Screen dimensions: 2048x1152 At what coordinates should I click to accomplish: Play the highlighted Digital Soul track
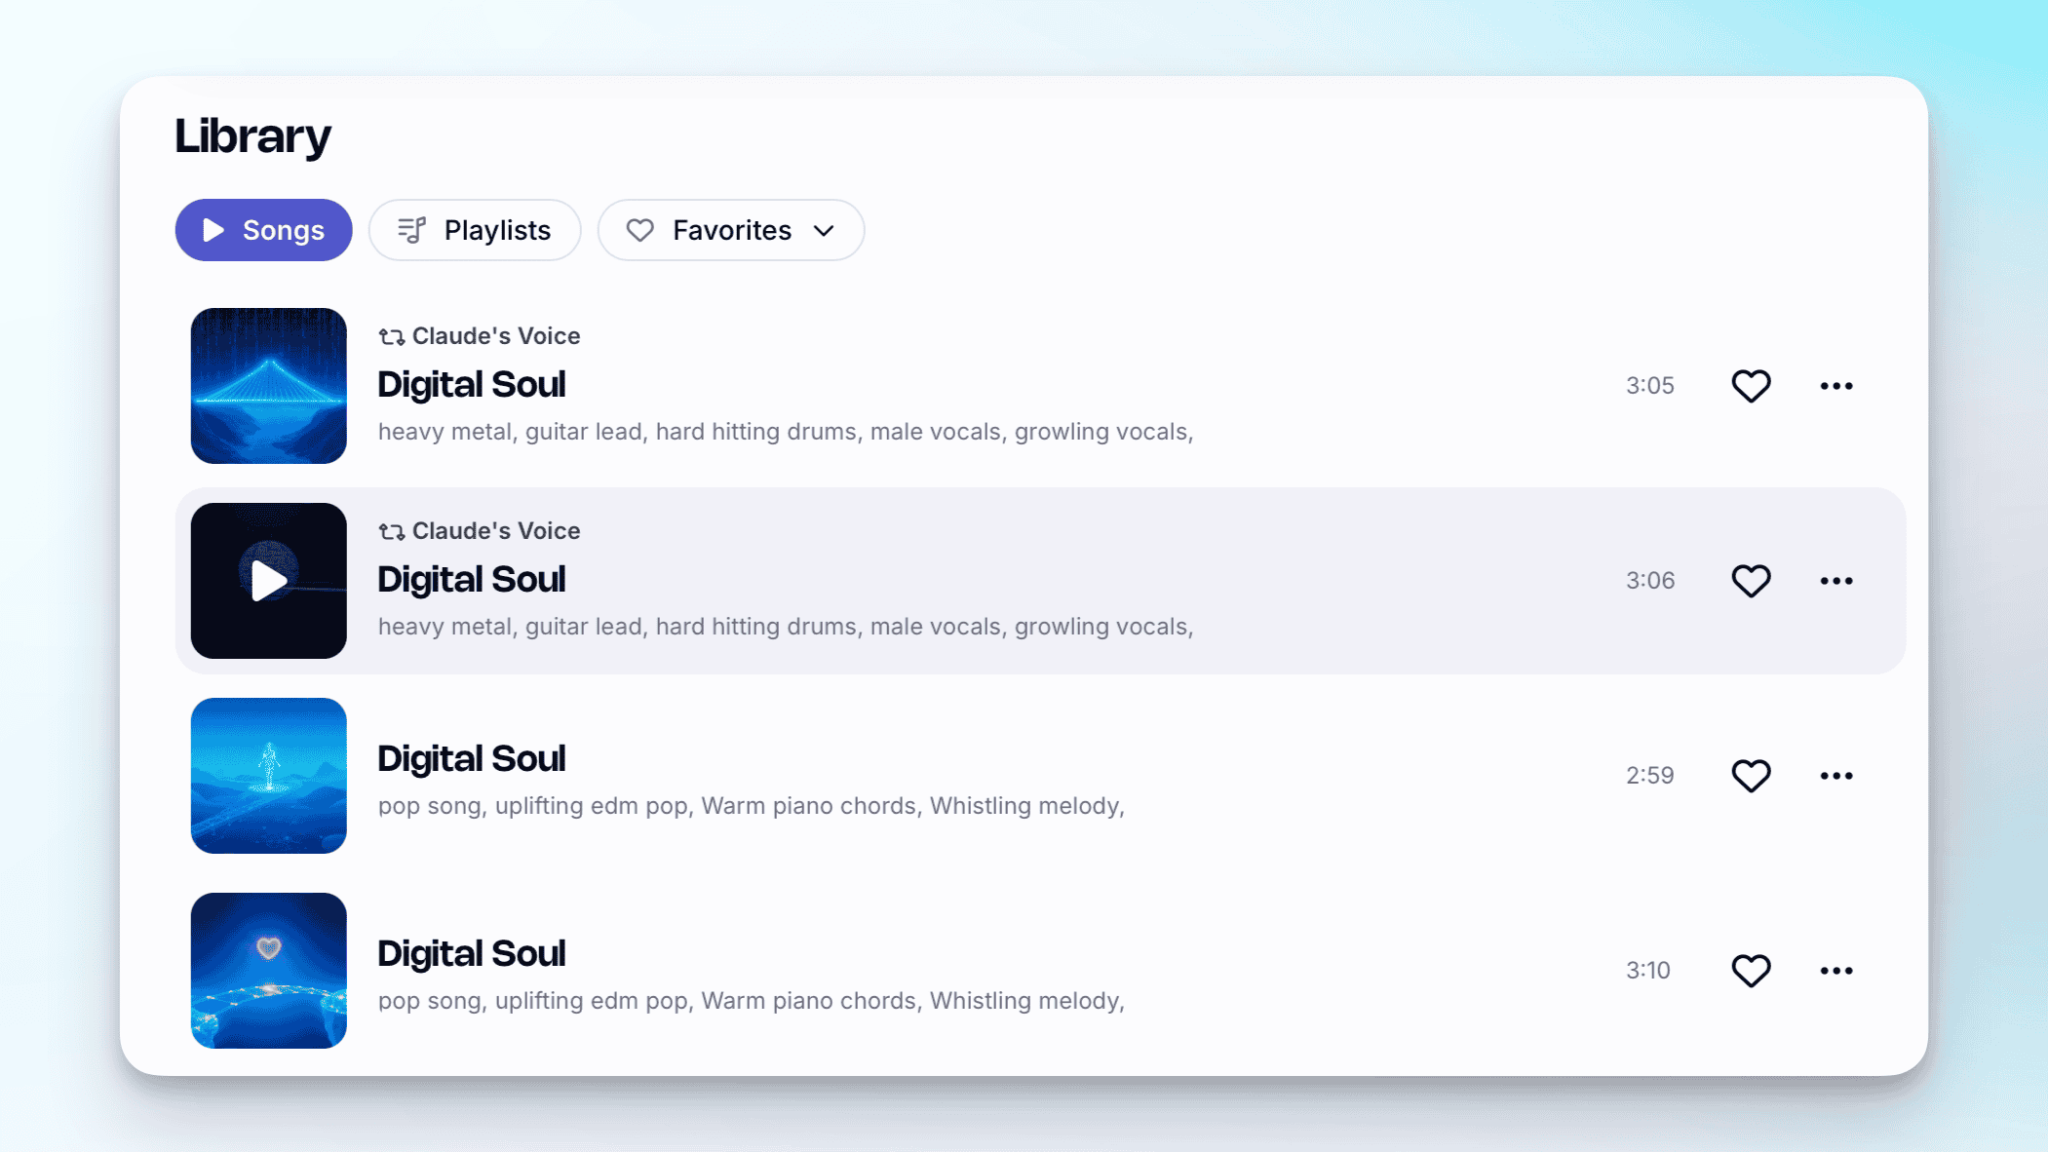pos(268,581)
